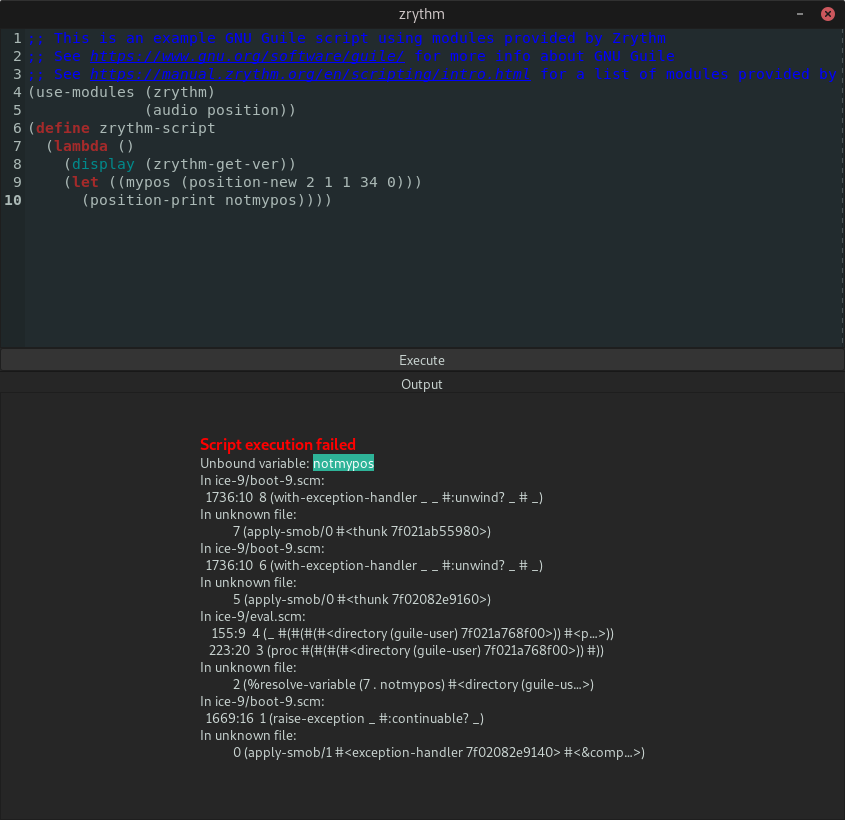Click '(audio position)' text on line 5
This screenshot has width=845, height=820.
tap(220, 110)
